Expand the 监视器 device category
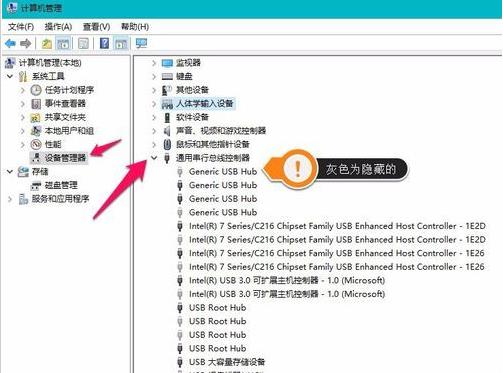 tap(154, 63)
